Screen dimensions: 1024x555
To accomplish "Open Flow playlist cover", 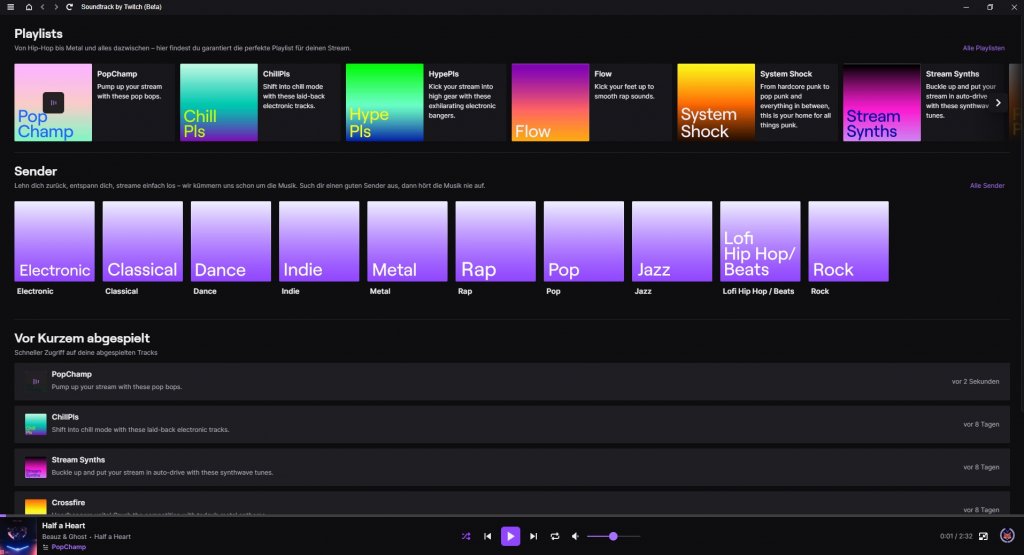I will 551,103.
